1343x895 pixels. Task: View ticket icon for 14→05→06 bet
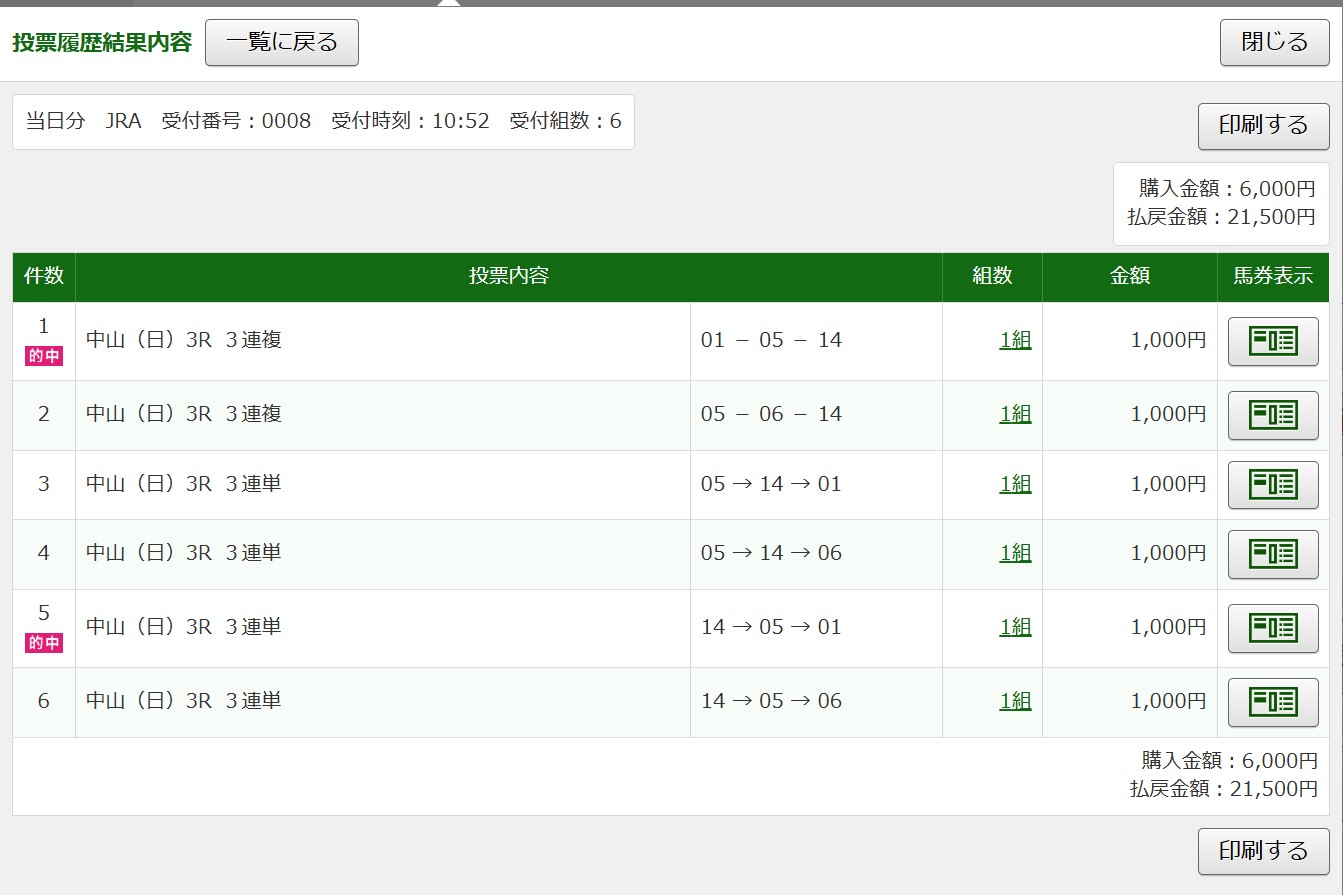[1272, 702]
